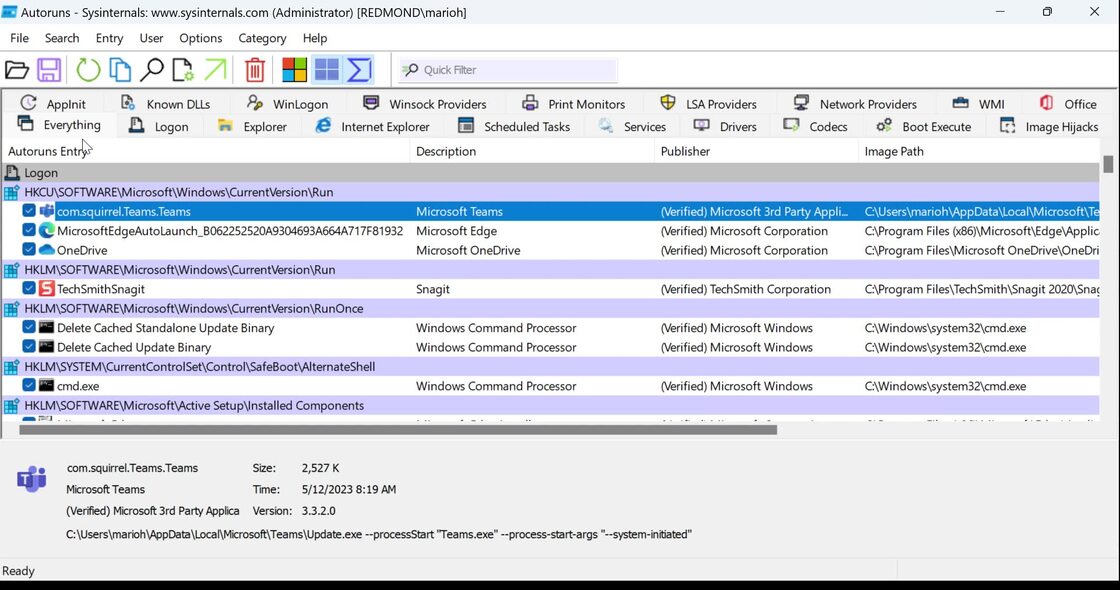
Task: Open the Category menu
Action: [262, 38]
